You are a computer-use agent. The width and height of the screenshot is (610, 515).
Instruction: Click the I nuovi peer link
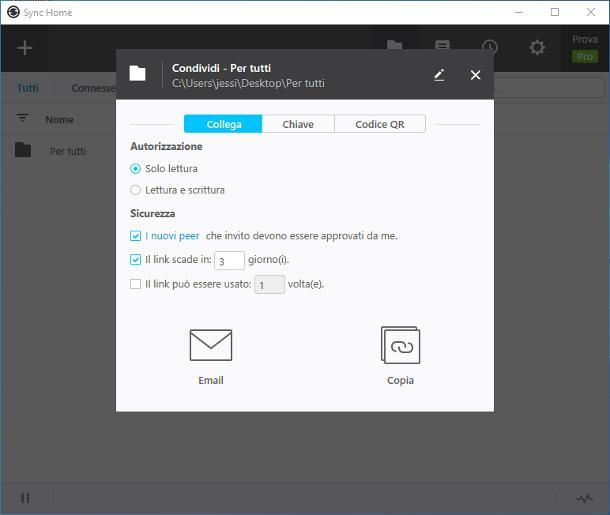coord(172,236)
